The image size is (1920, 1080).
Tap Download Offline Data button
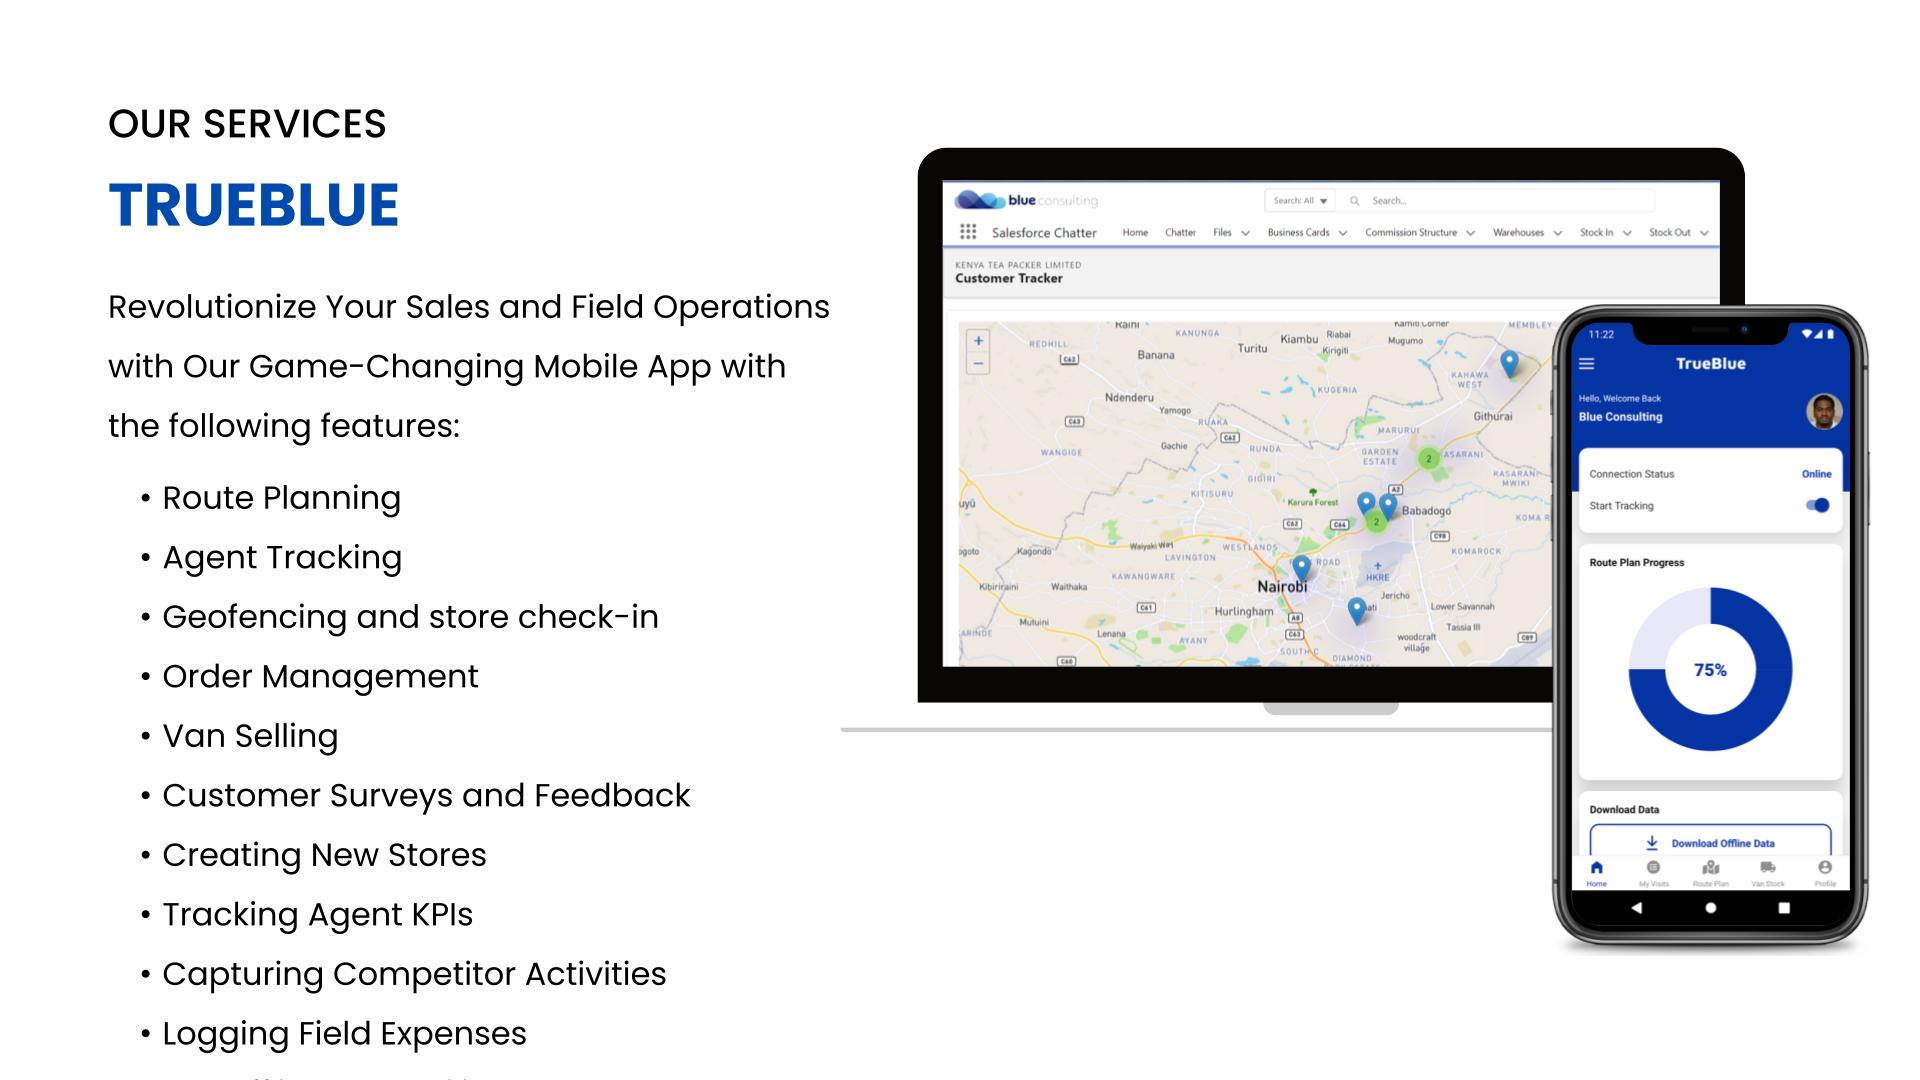click(x=1710, y=841)
